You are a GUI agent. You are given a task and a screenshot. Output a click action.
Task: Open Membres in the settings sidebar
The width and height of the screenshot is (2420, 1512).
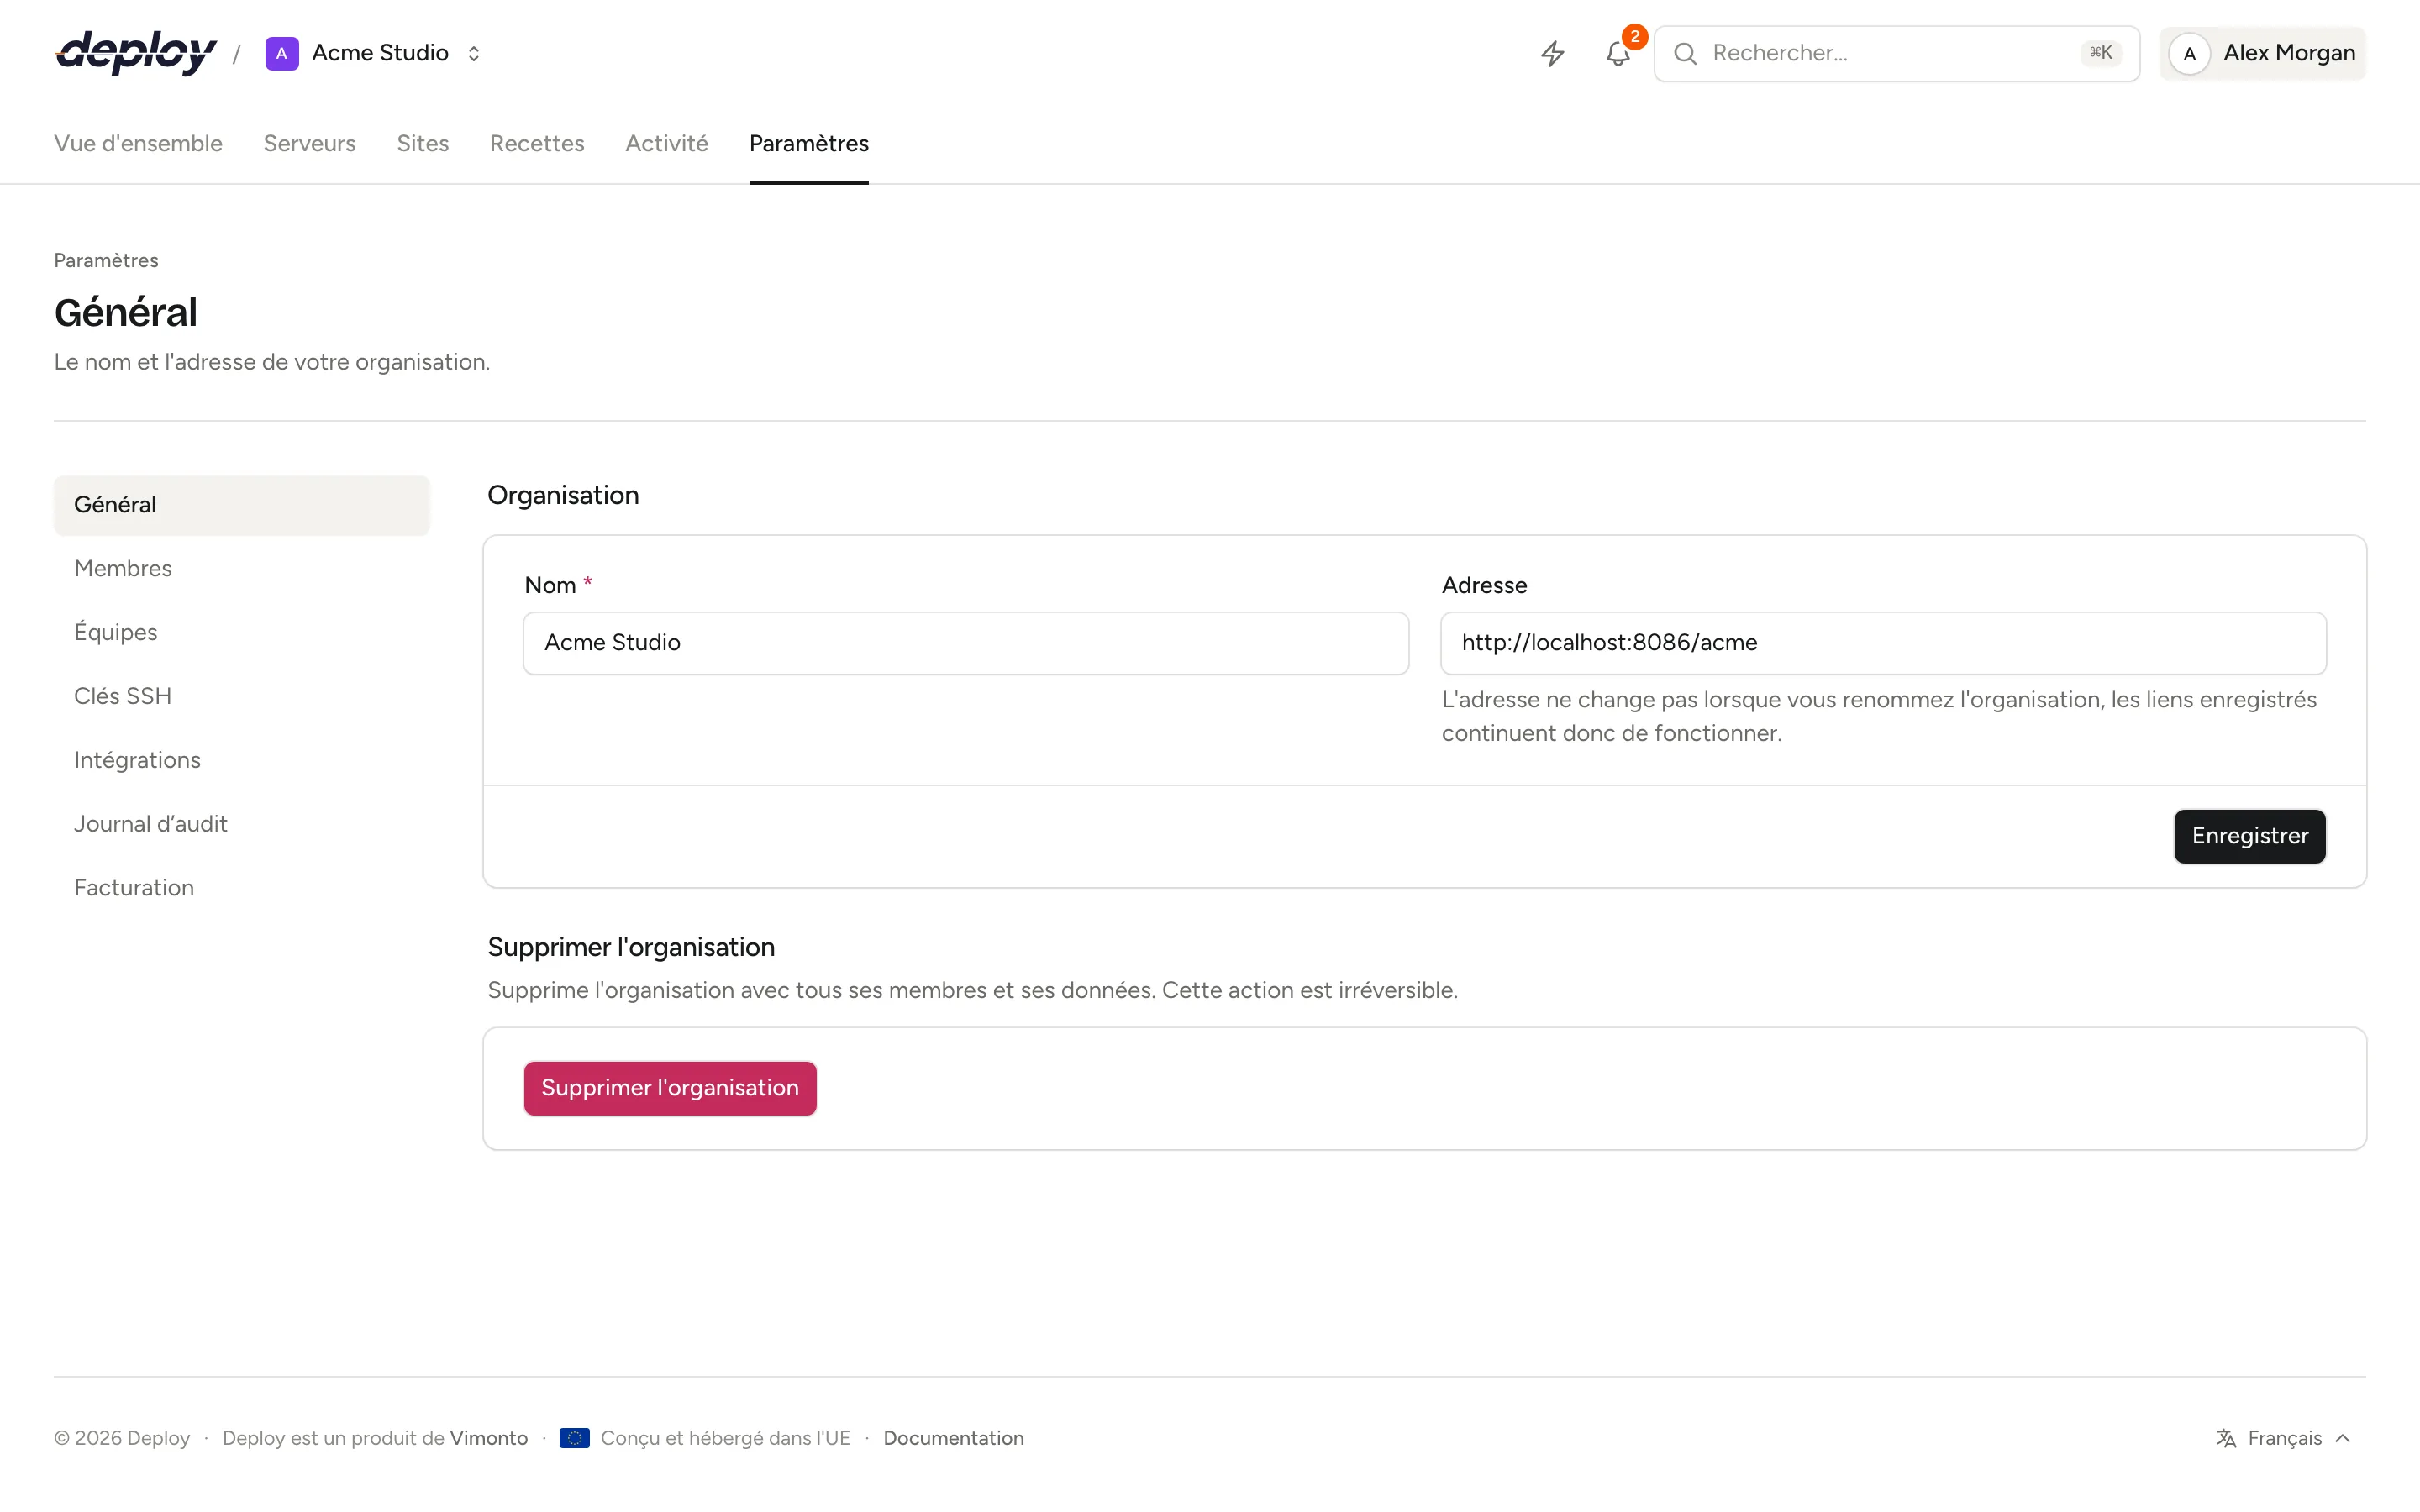pyautogui.click(x=242, y=568)
